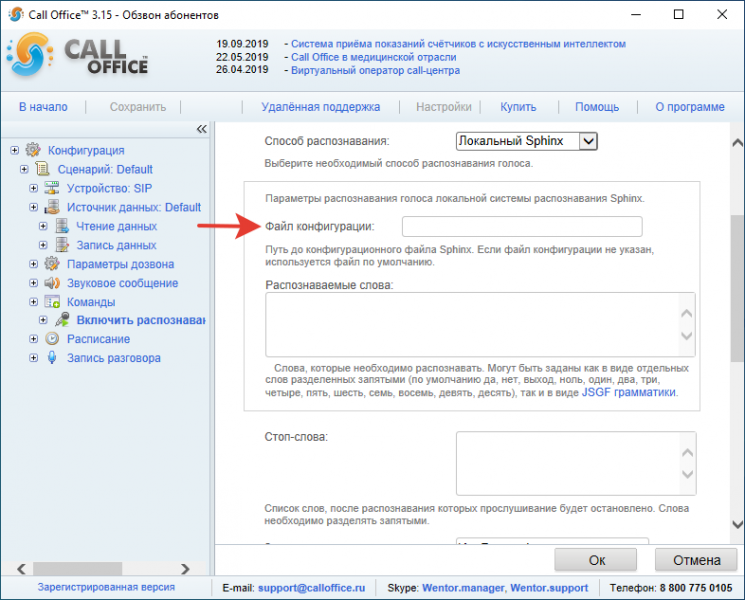
Task: Expand the Расписание tree node
Action: (x=34, y=339)
